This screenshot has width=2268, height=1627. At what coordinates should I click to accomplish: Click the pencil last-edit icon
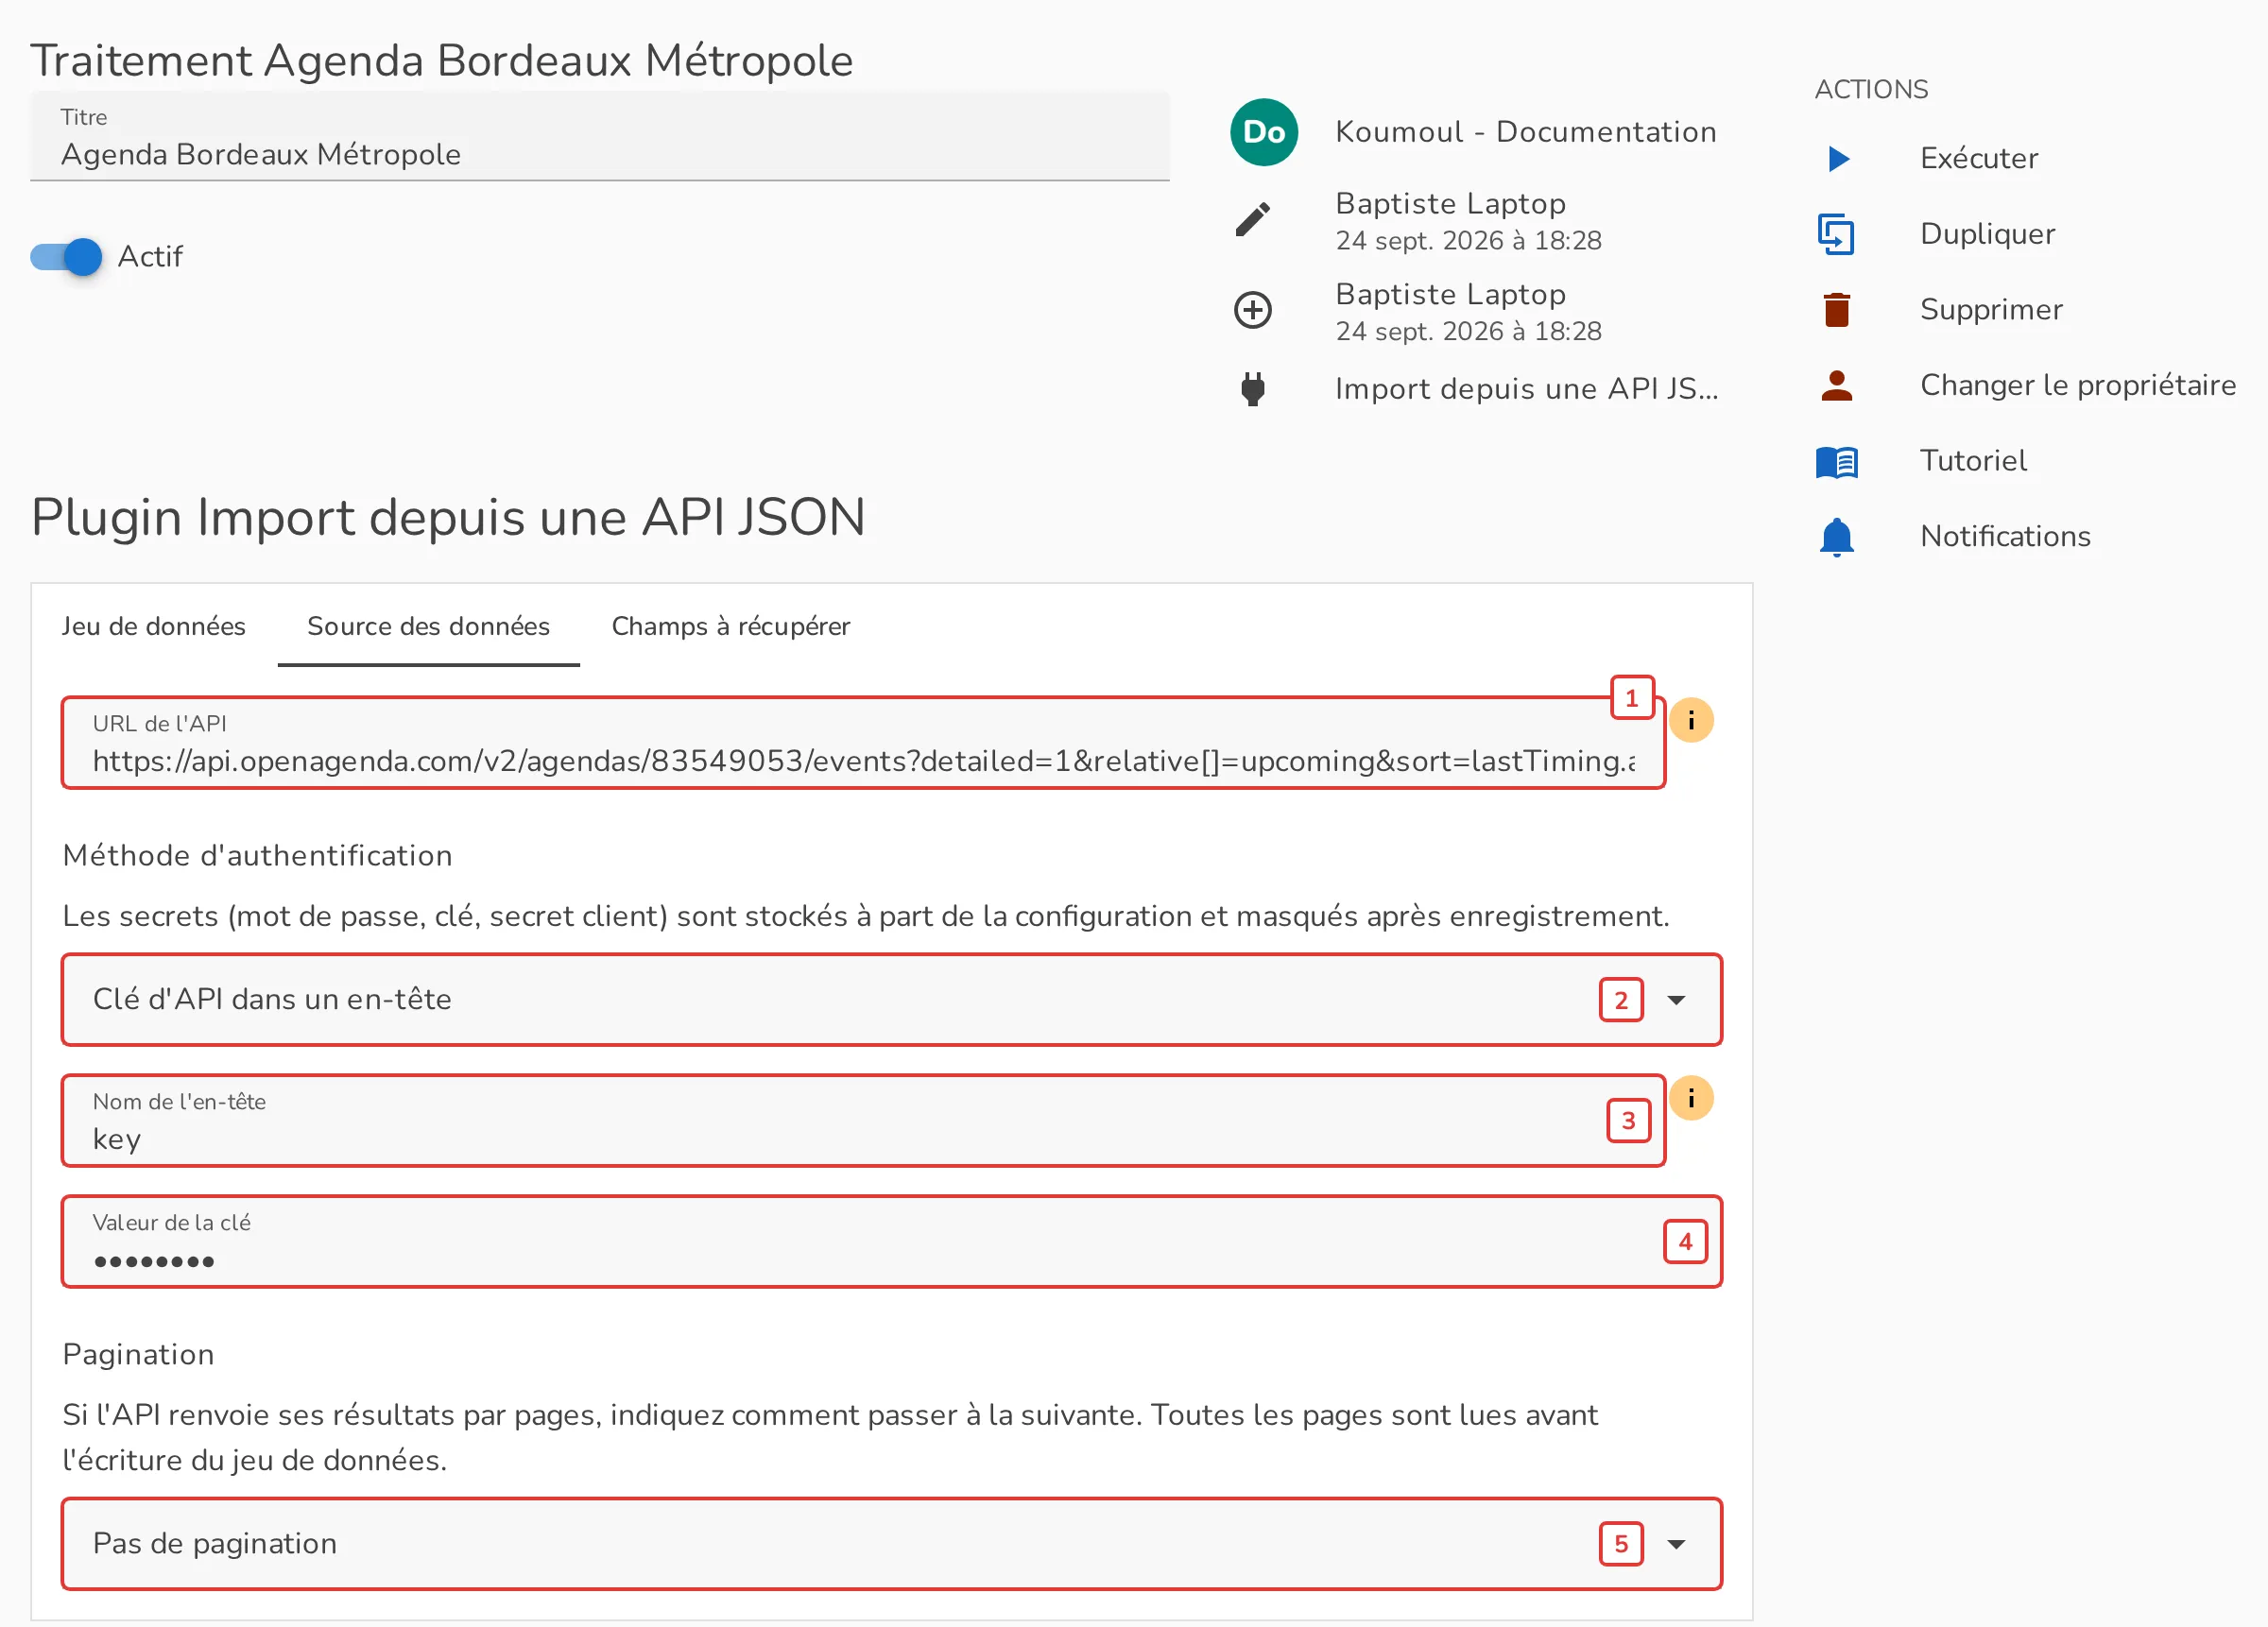click(1252, 219)
